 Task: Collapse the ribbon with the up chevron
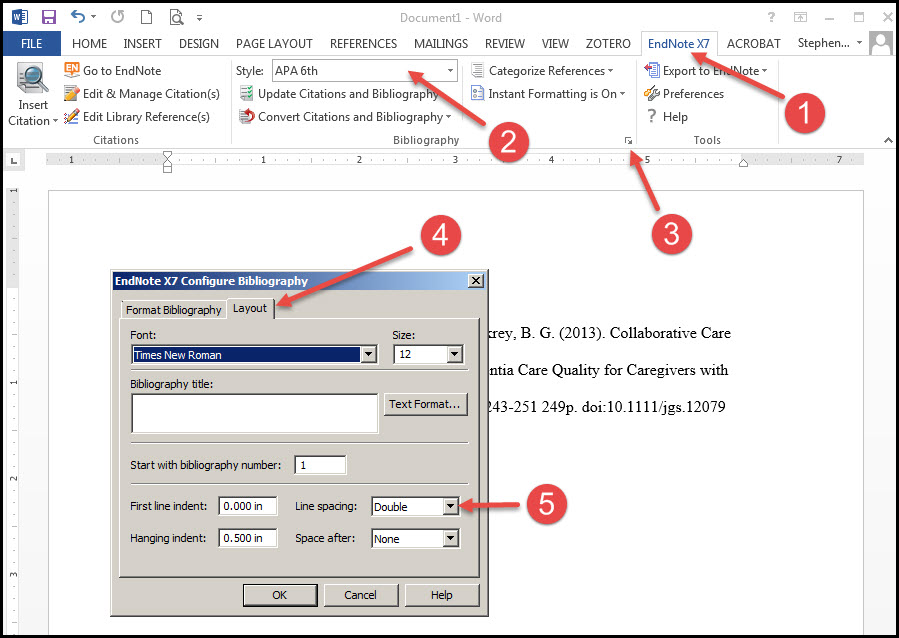888,140
